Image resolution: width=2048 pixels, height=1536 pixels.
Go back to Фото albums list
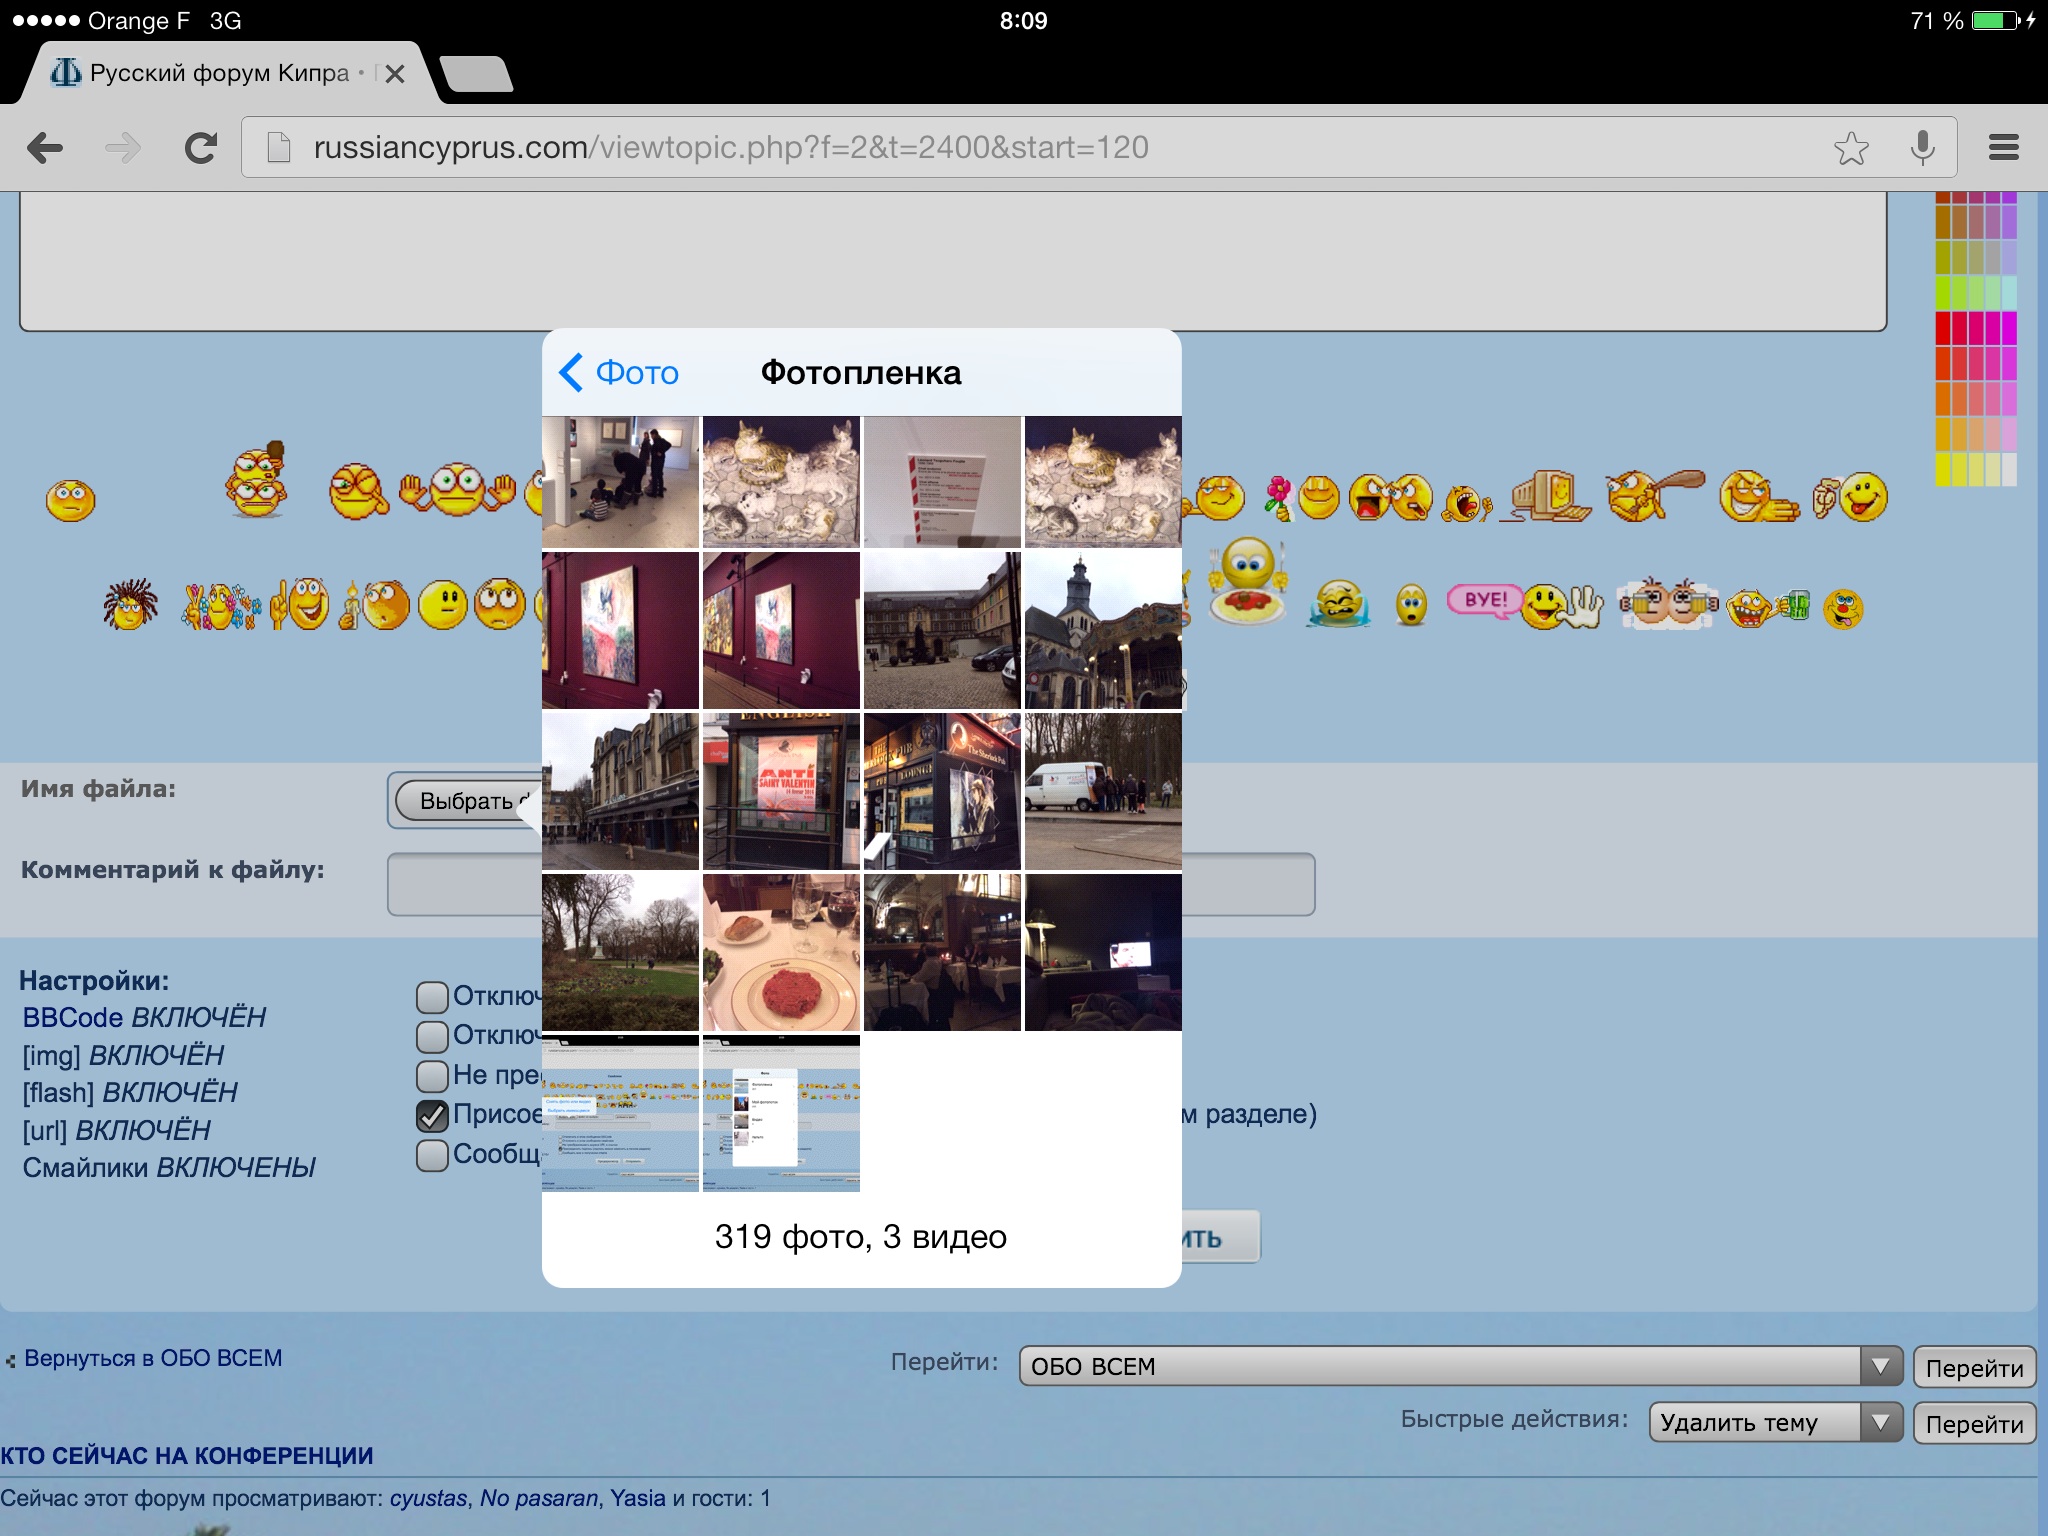pos(620,373)
